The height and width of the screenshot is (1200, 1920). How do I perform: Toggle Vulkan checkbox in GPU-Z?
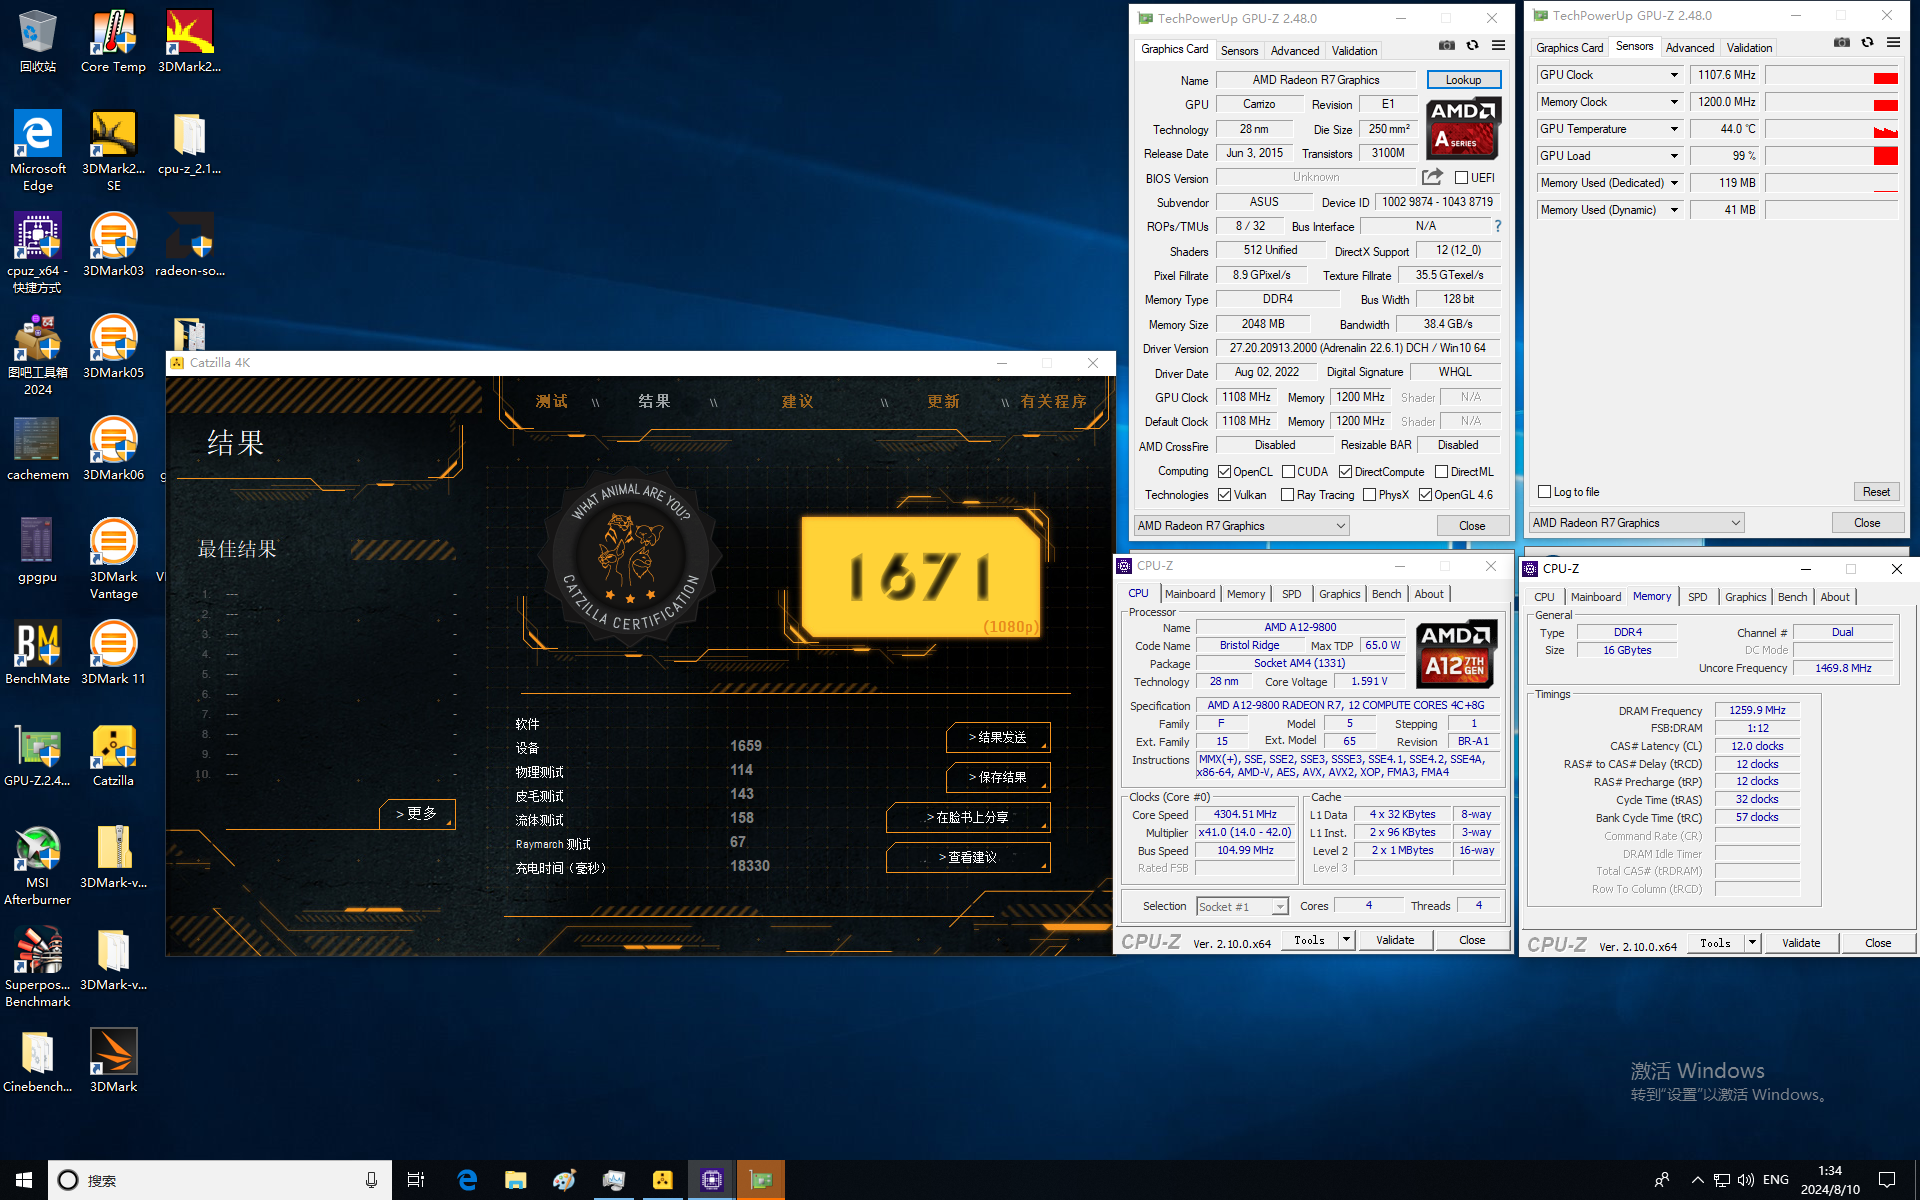click(x=1224, y=495)
